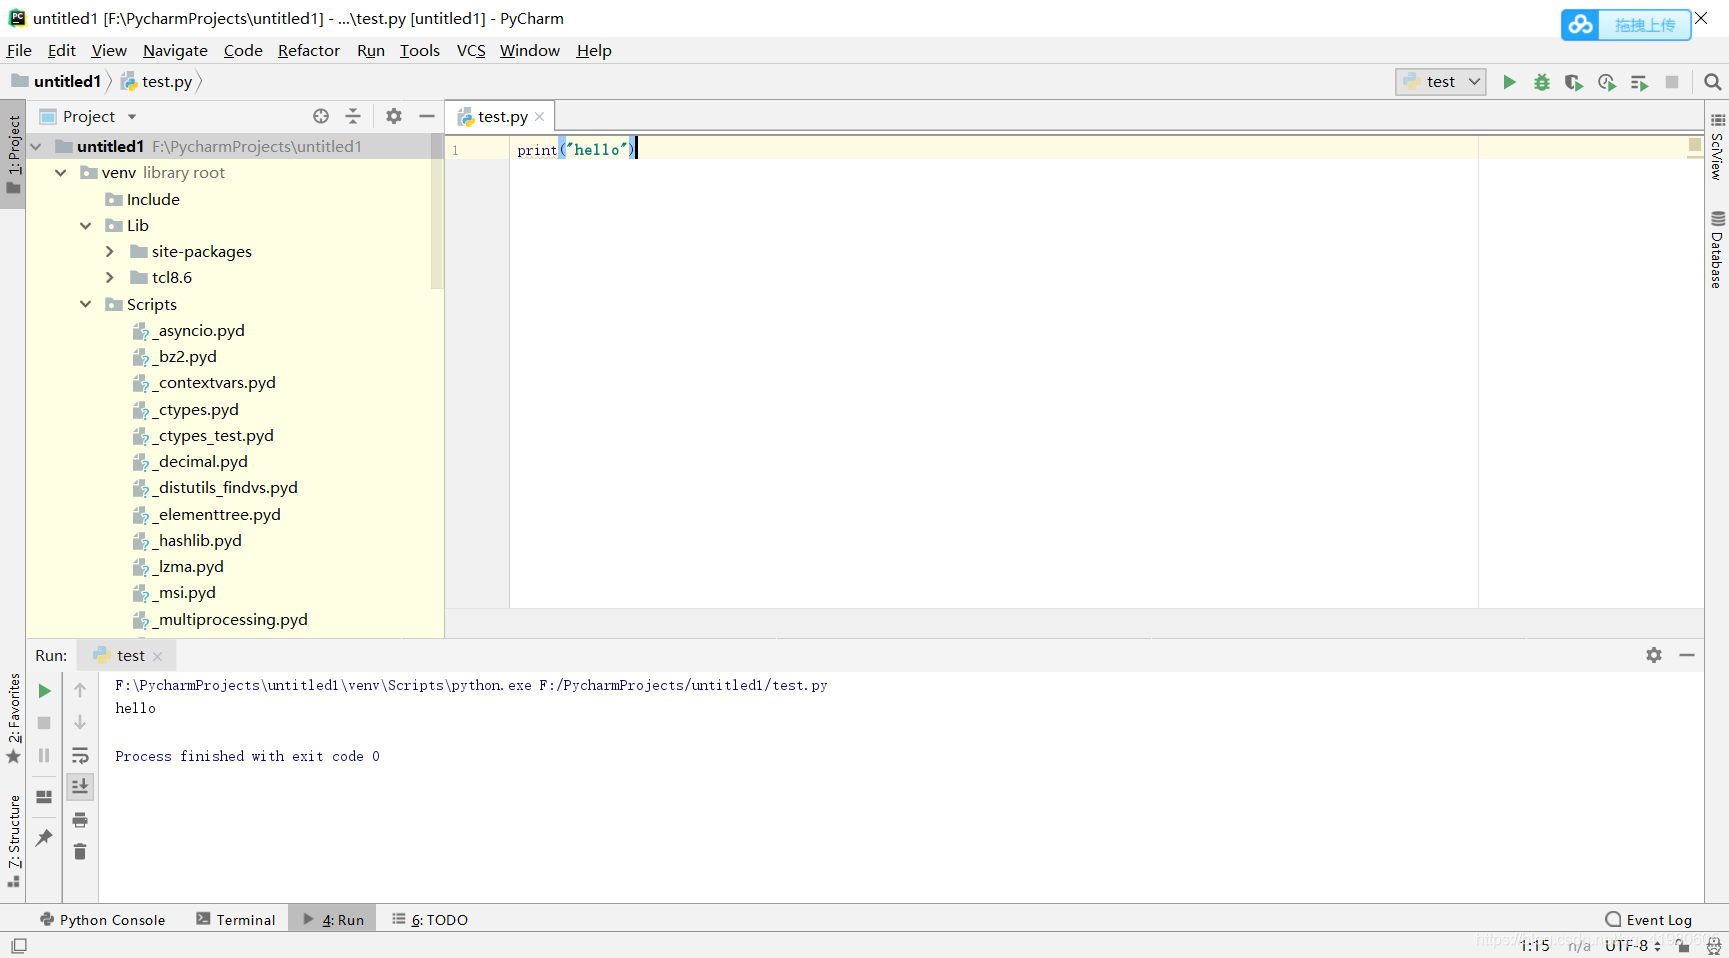Open Project panel settings gear
1729x958 pixels.
point(394,116)
